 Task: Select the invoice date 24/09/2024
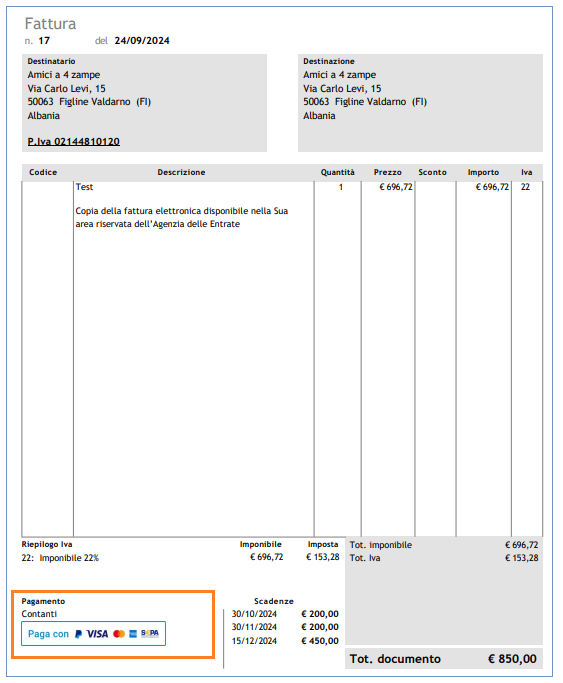pyautogui.click(x=142, y=41)
